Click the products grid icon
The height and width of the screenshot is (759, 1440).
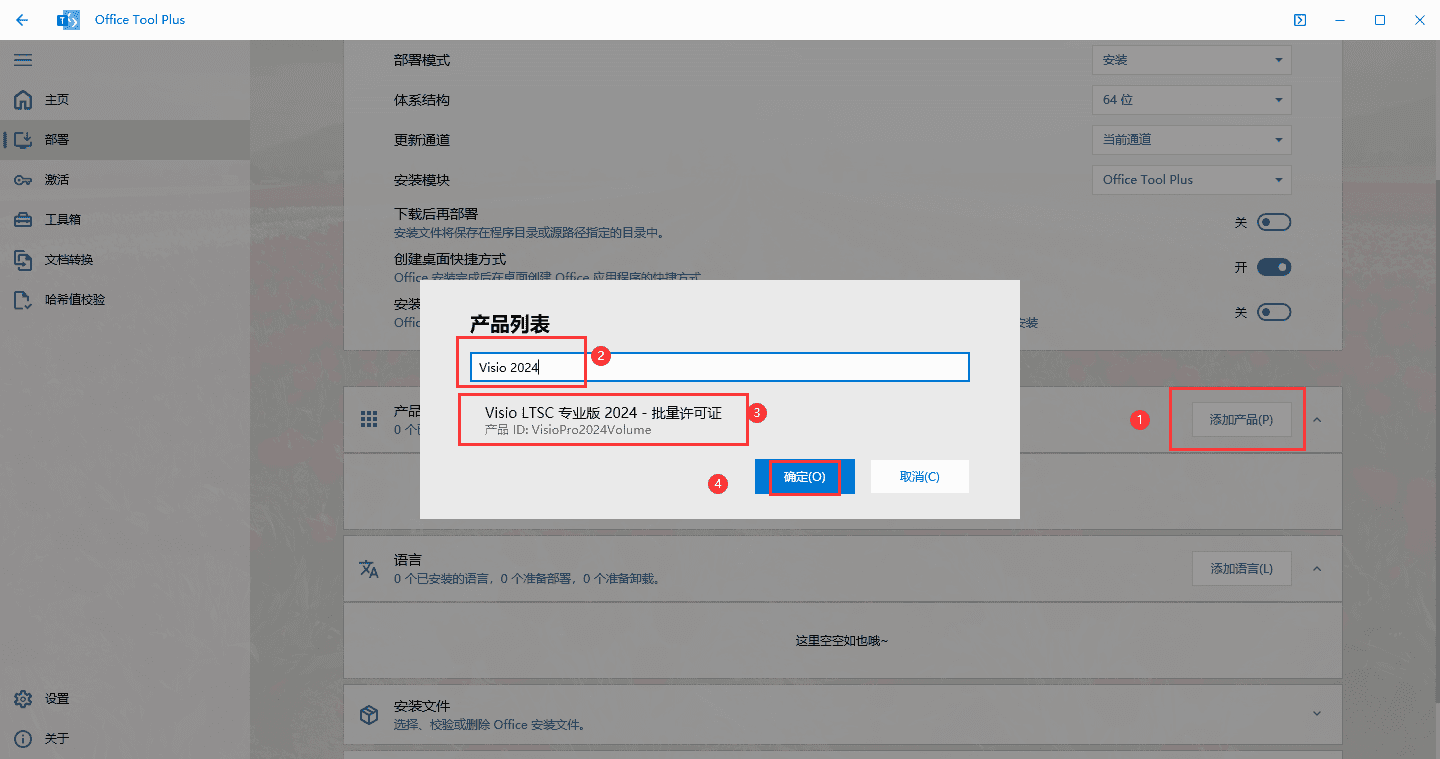coord(369,419)
